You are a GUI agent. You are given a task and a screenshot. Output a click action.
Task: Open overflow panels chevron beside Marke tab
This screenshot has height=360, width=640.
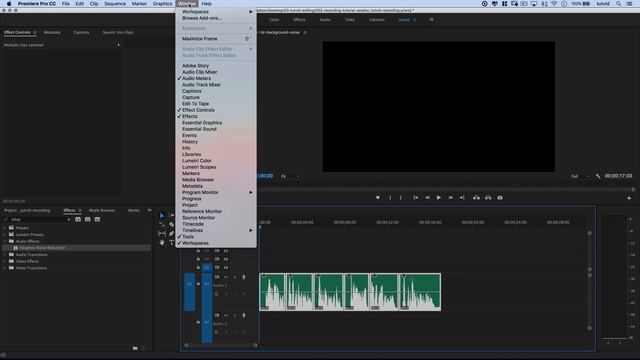click(149, 210)
